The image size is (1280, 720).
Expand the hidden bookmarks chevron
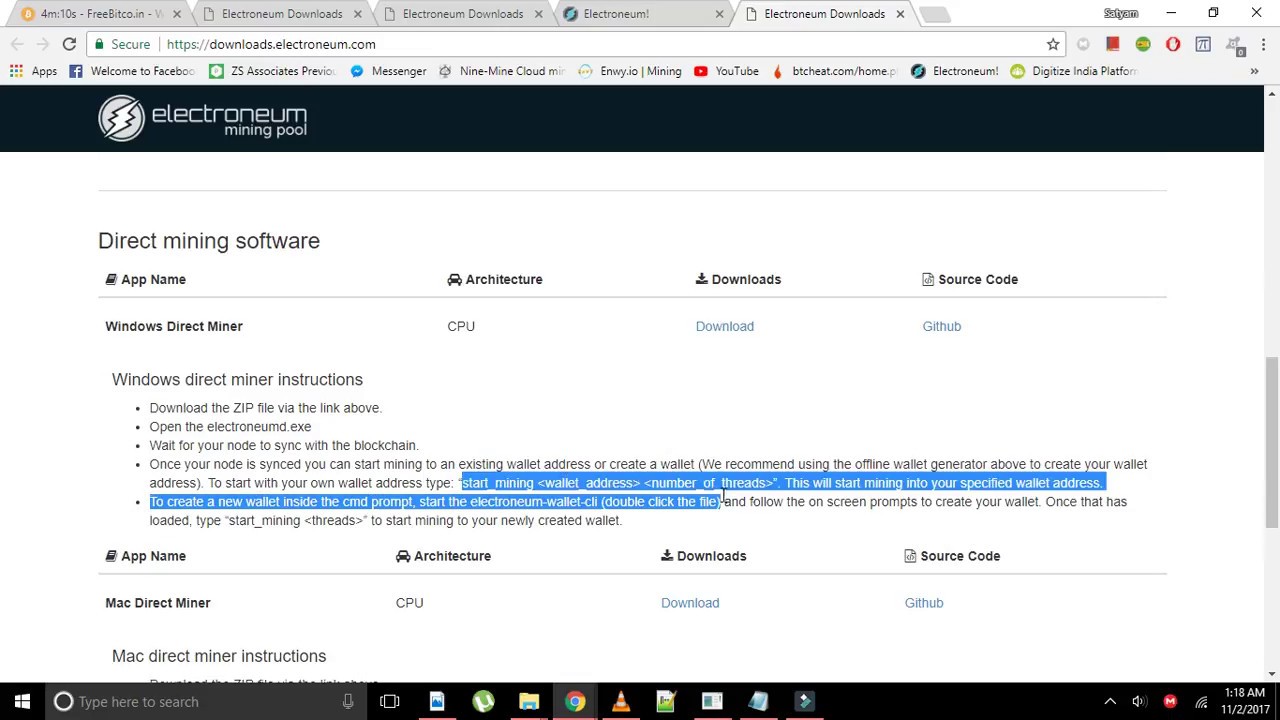pyautogui.click(x=1254, y=71)
